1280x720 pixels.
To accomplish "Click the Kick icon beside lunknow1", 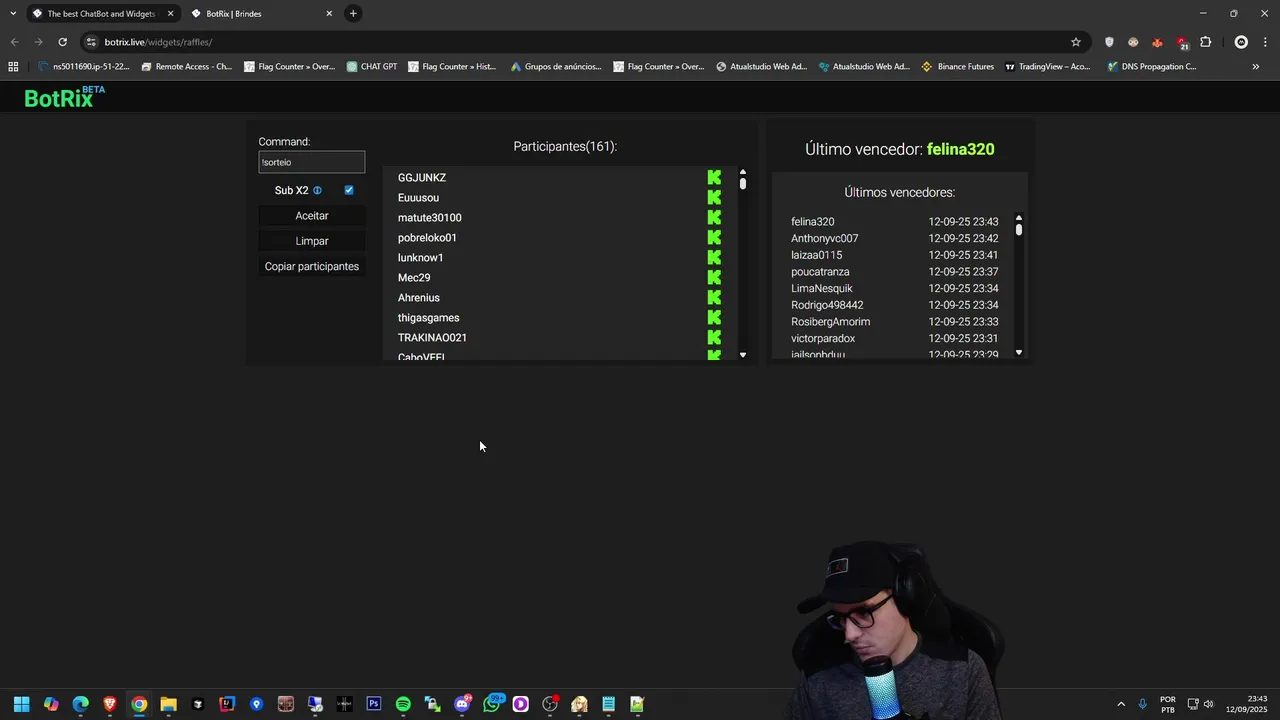I will [x=714, y=258].
